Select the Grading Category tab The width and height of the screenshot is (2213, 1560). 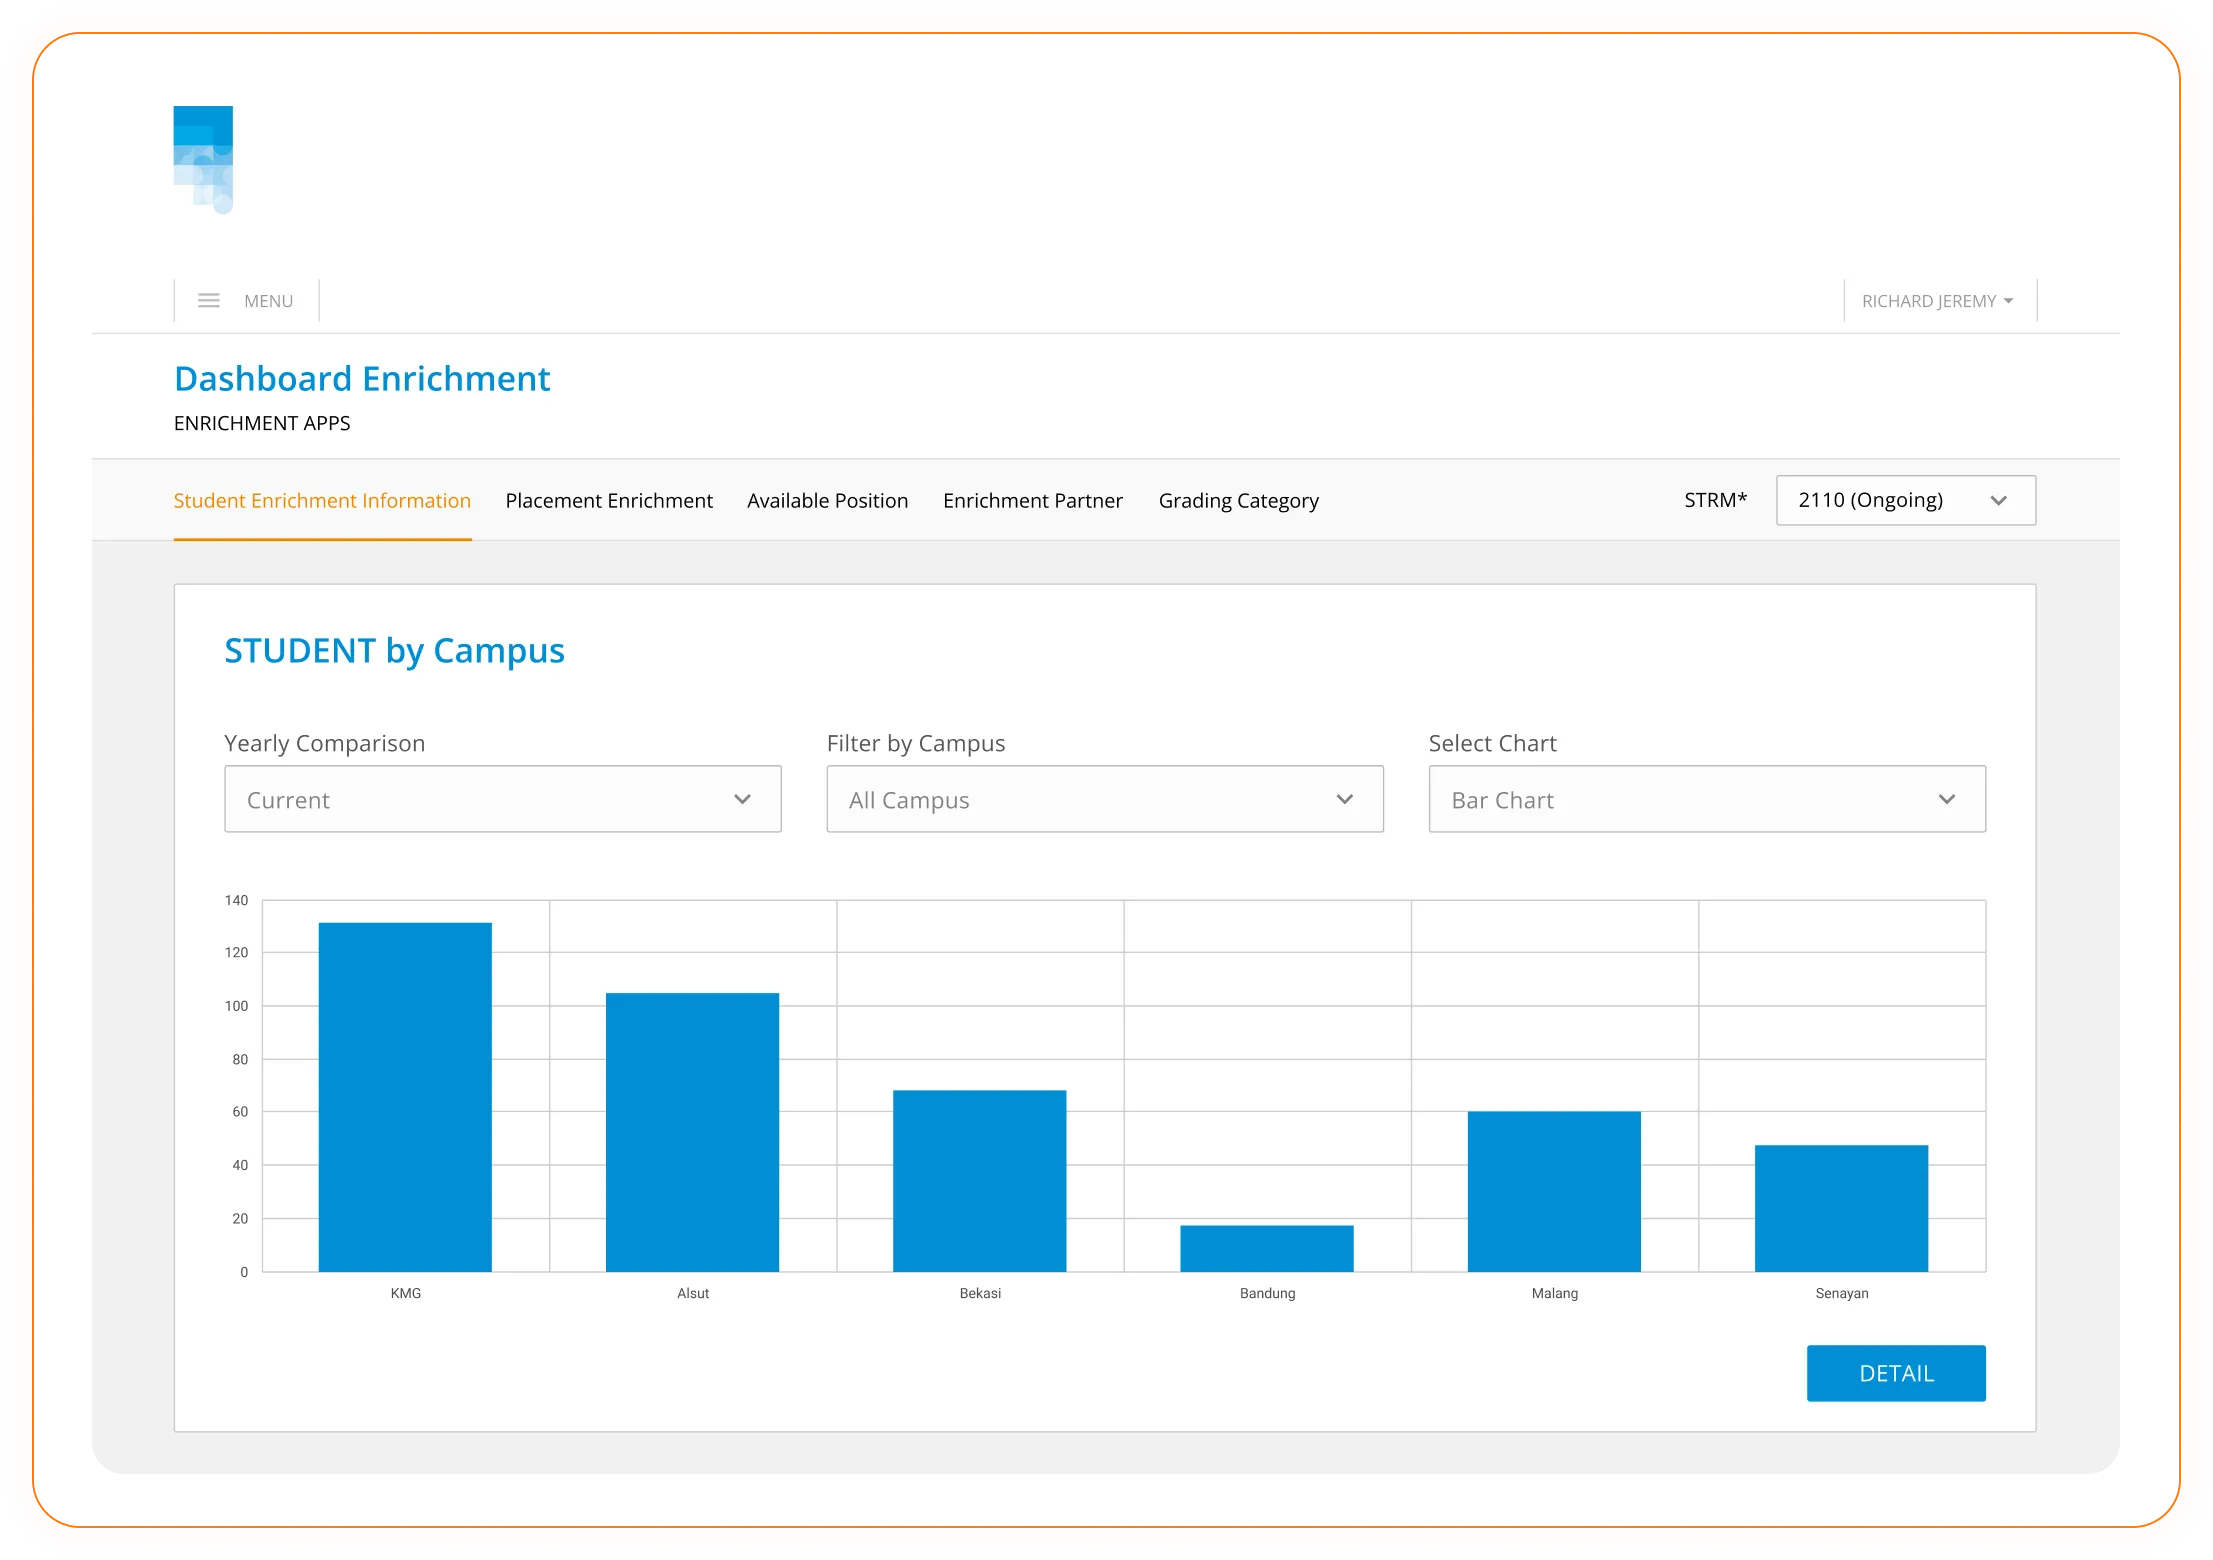point(1238,501)
